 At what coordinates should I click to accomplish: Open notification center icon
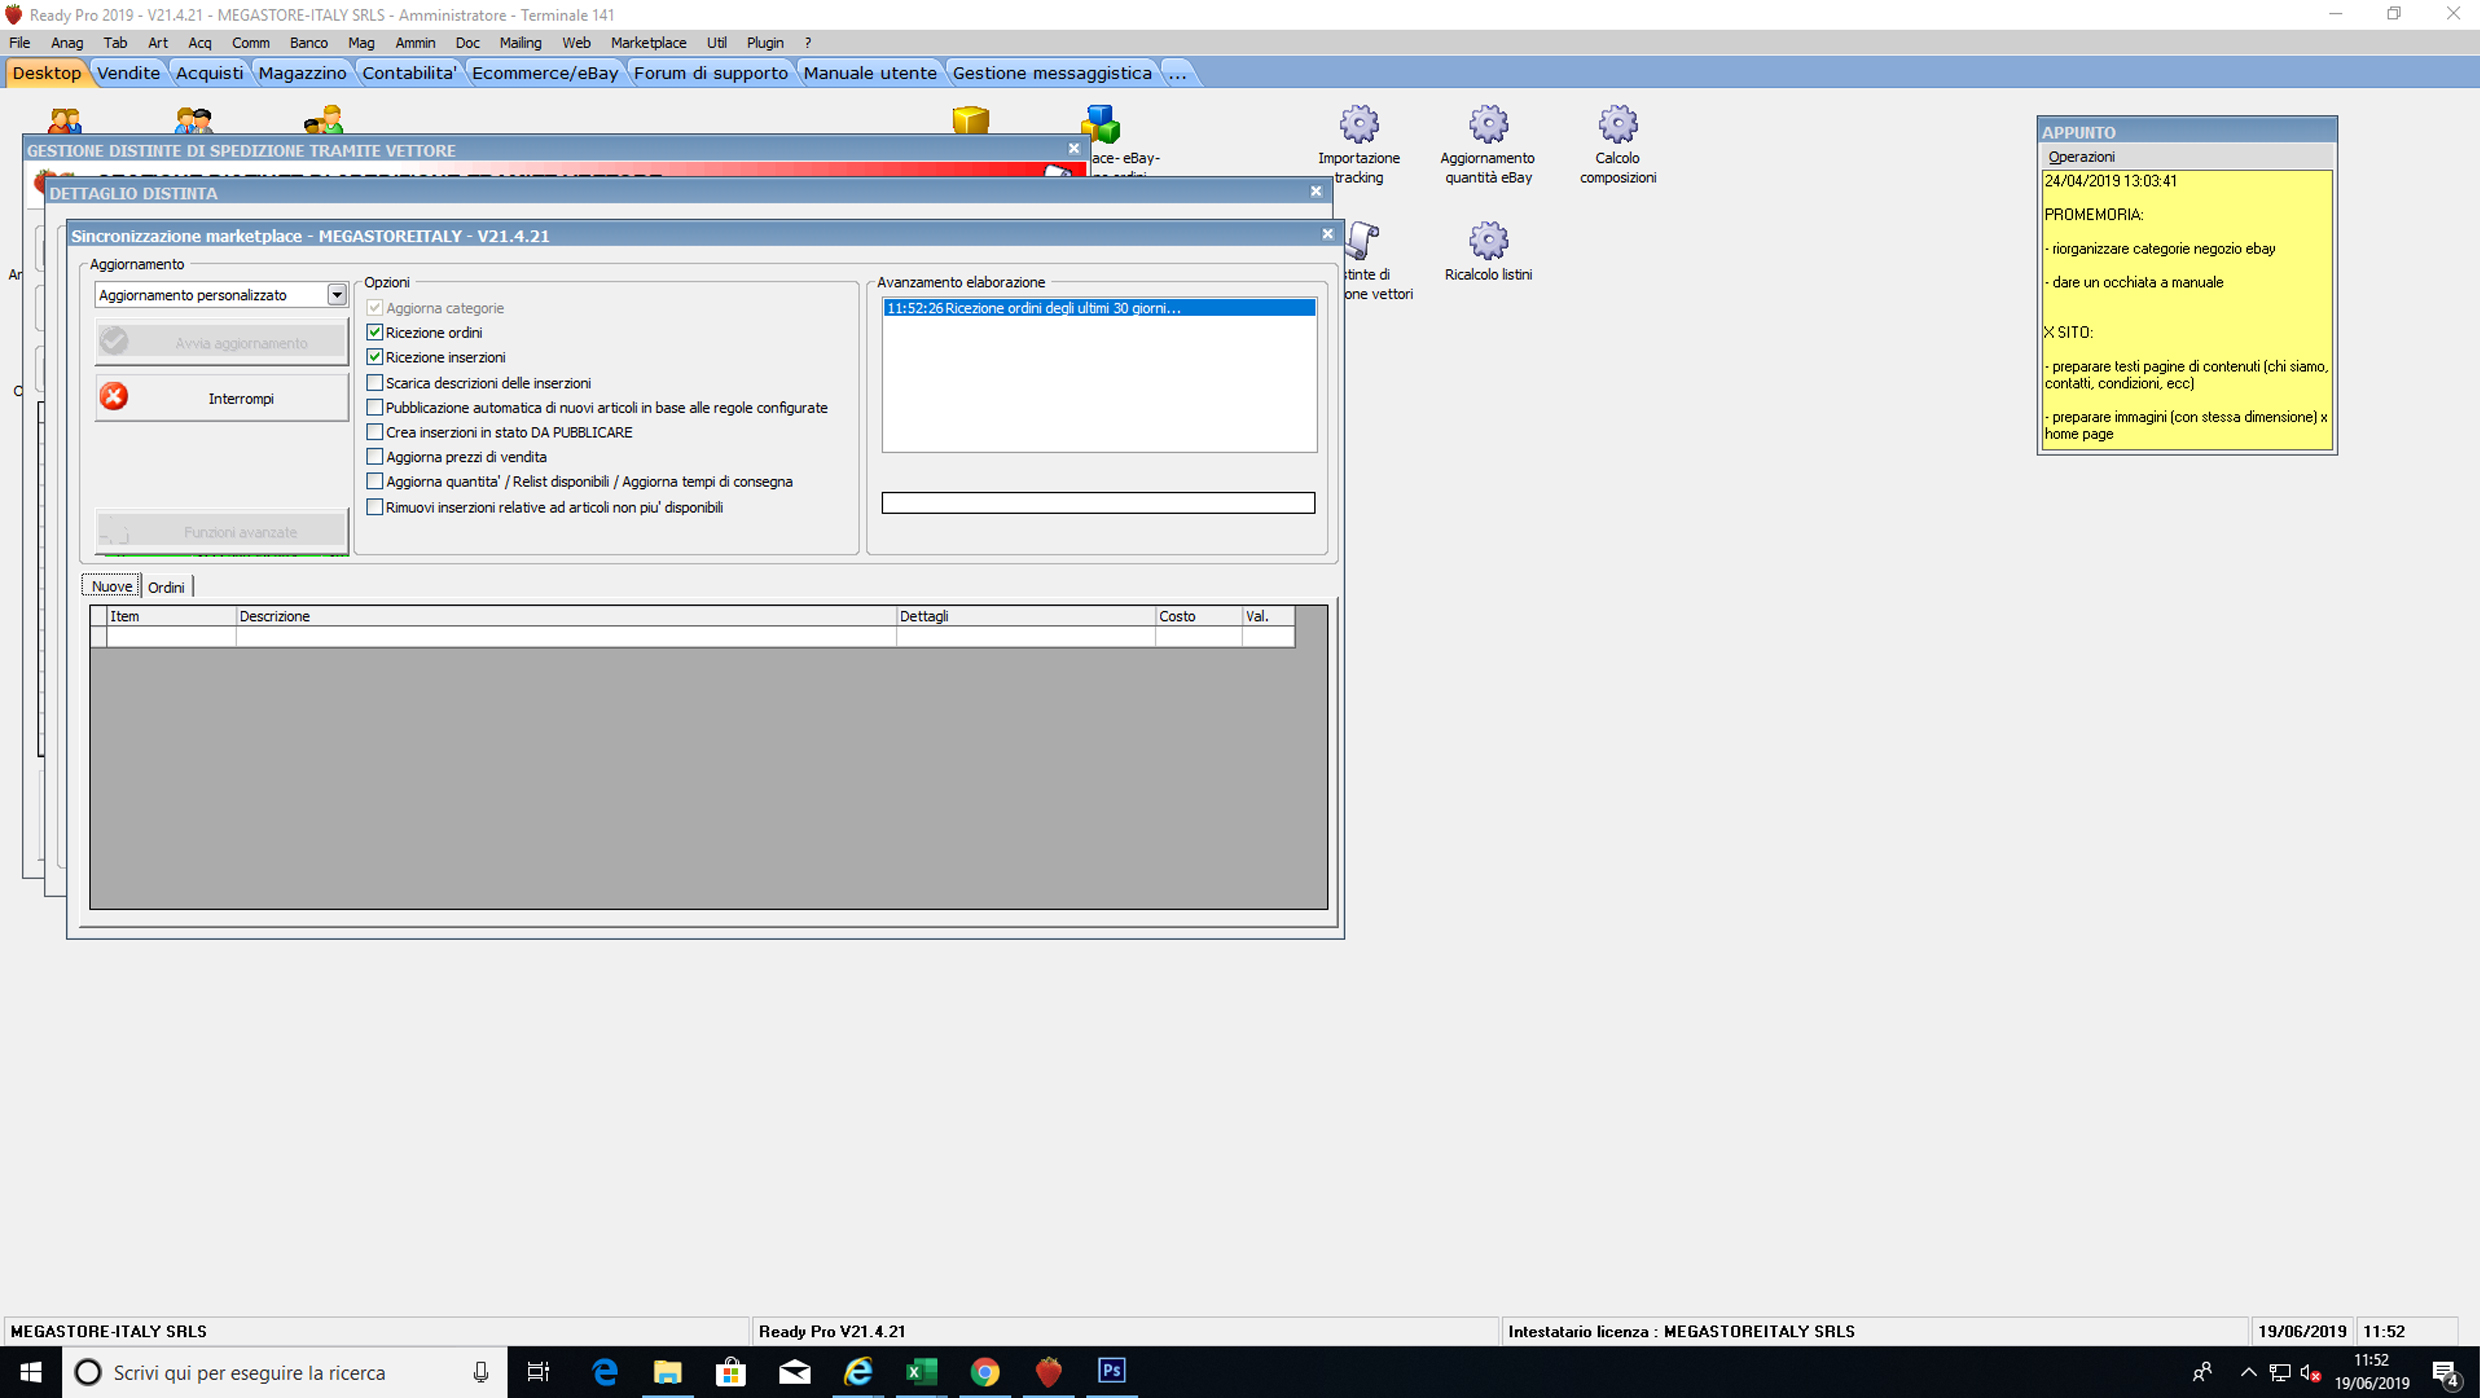point(2445,1373)
